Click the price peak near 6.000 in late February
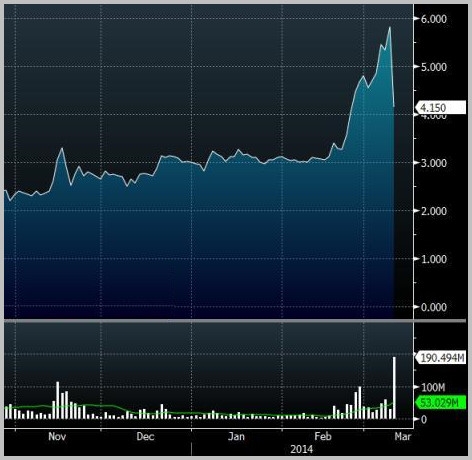The height and width of the screenshot is (460, 472). [x=390, y=27]
